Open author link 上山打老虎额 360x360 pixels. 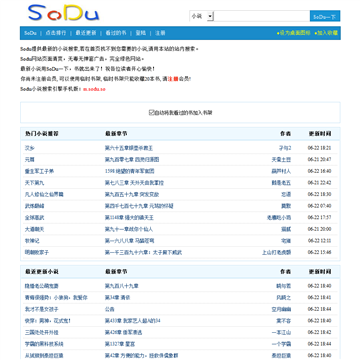(276, 252)
